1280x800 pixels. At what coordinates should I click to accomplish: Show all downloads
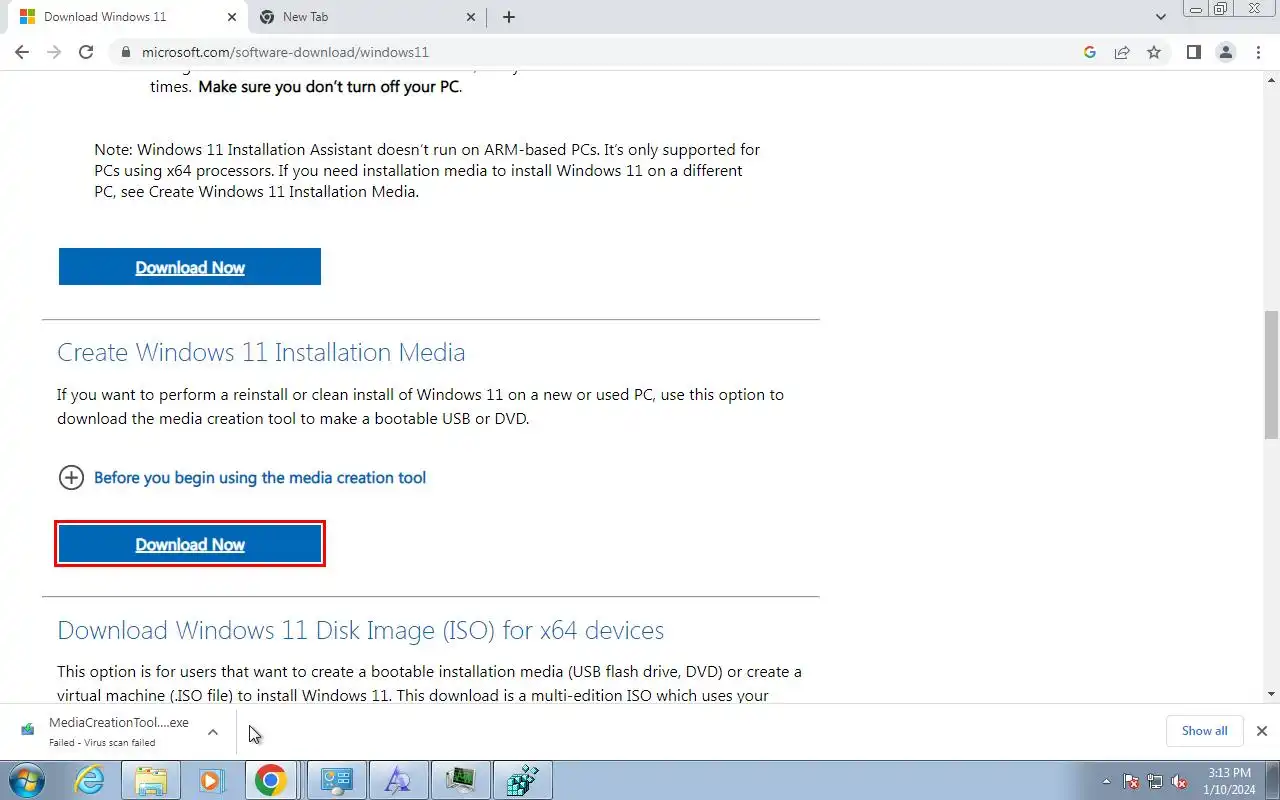pyautogui.click(x=1204, y=731)
